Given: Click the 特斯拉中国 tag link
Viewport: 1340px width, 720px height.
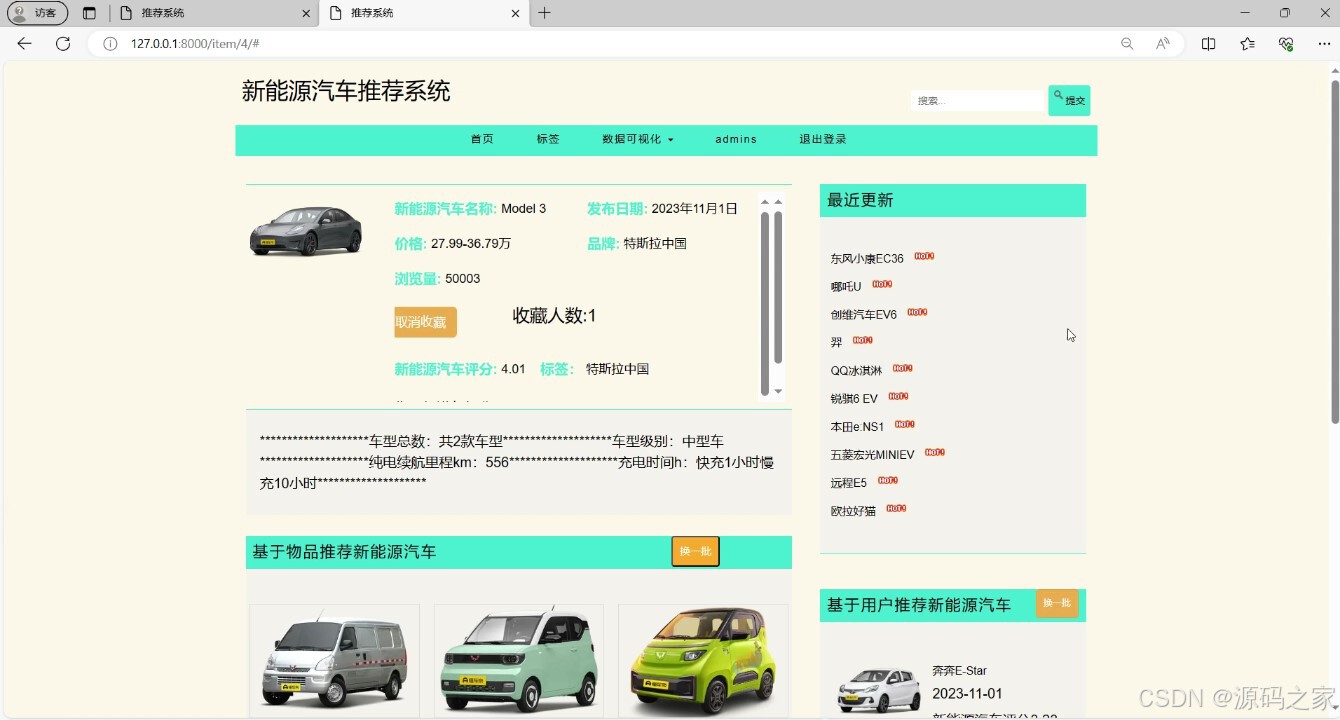Looking at the screenshot, I should pyautogui.click(x=617, y=369).
